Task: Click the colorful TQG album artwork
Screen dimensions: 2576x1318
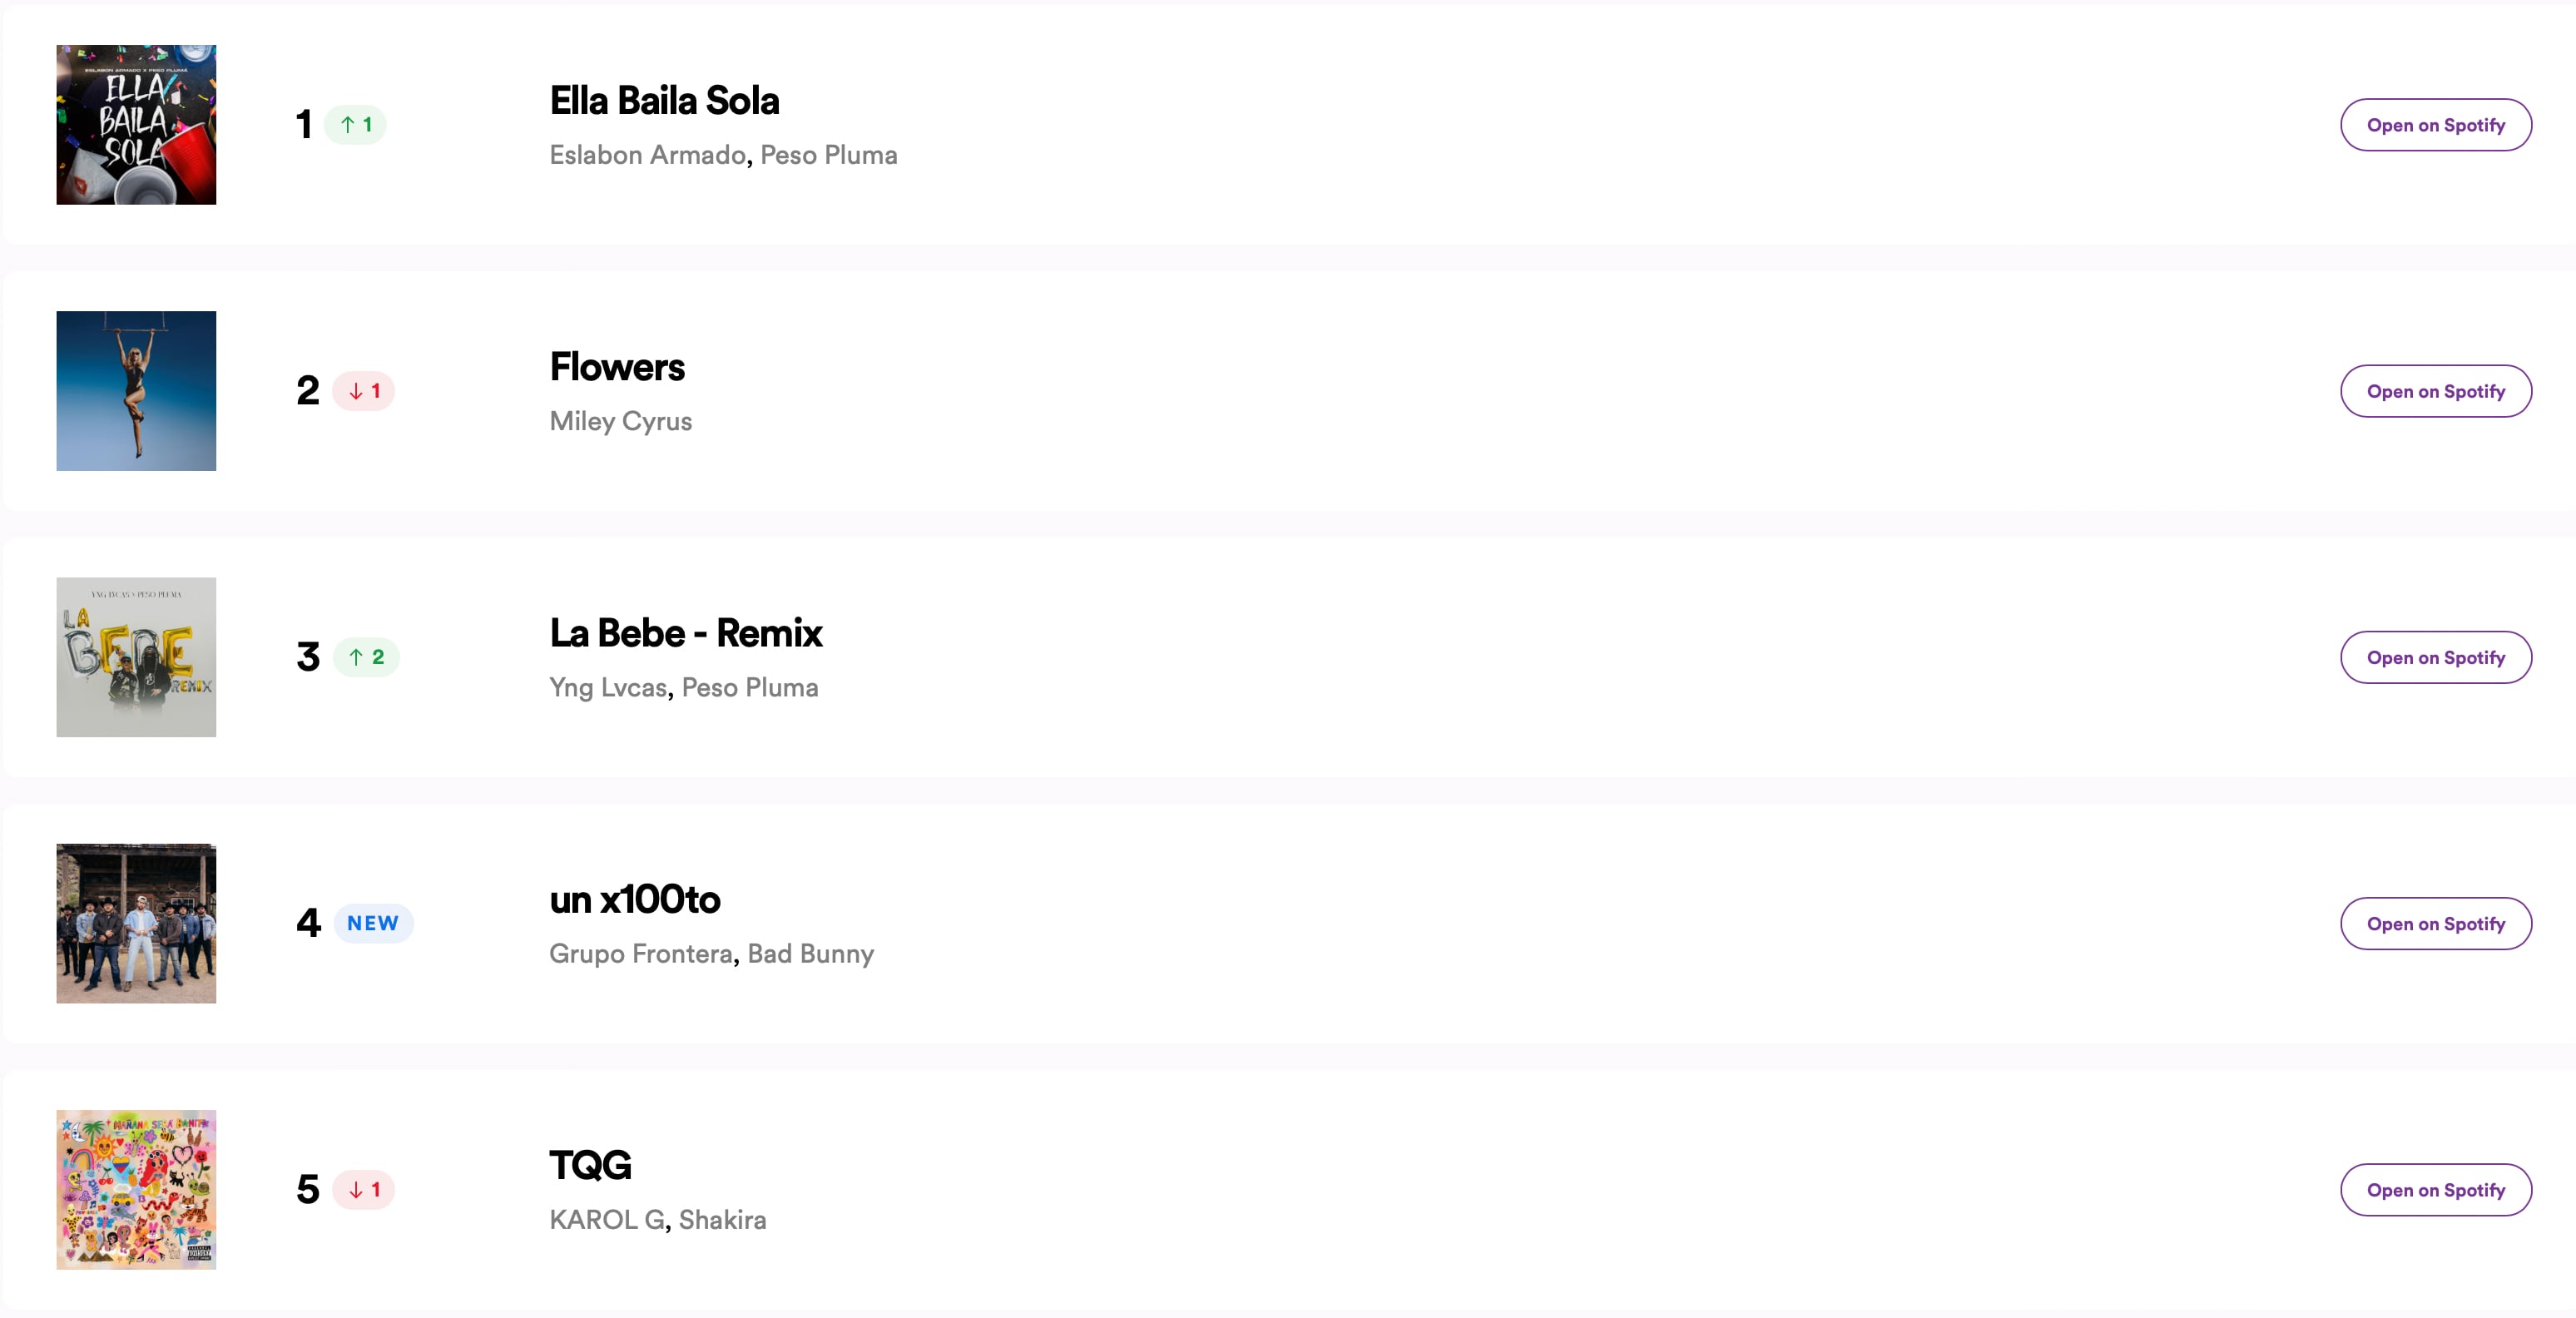Action: point(135,1189)
